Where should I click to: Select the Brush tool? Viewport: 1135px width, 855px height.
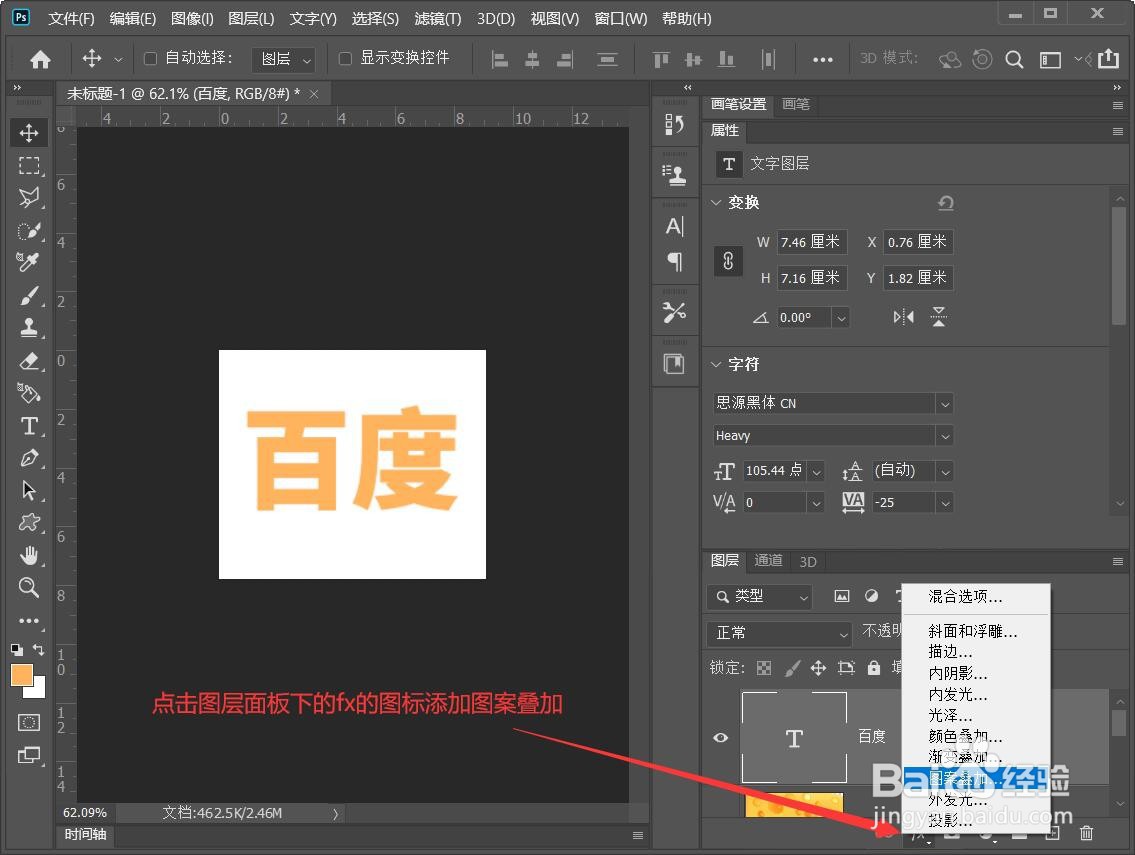click(x=29, y=295)
